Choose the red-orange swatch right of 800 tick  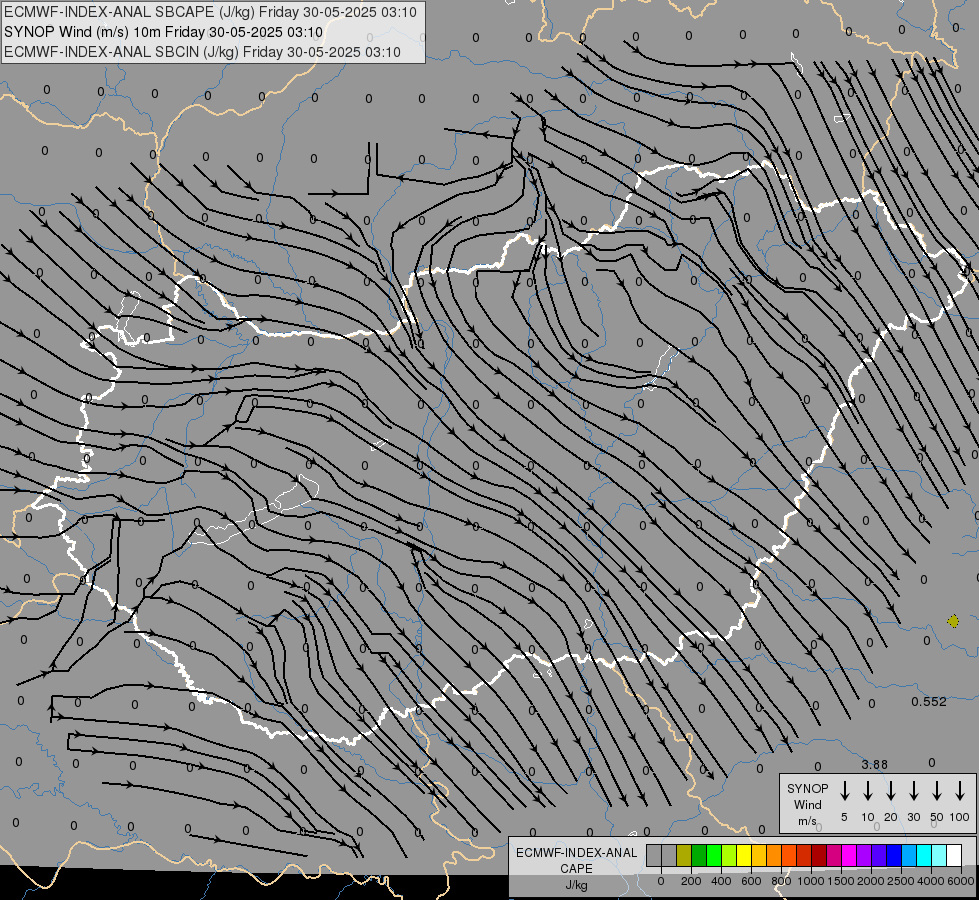[789, 856]
